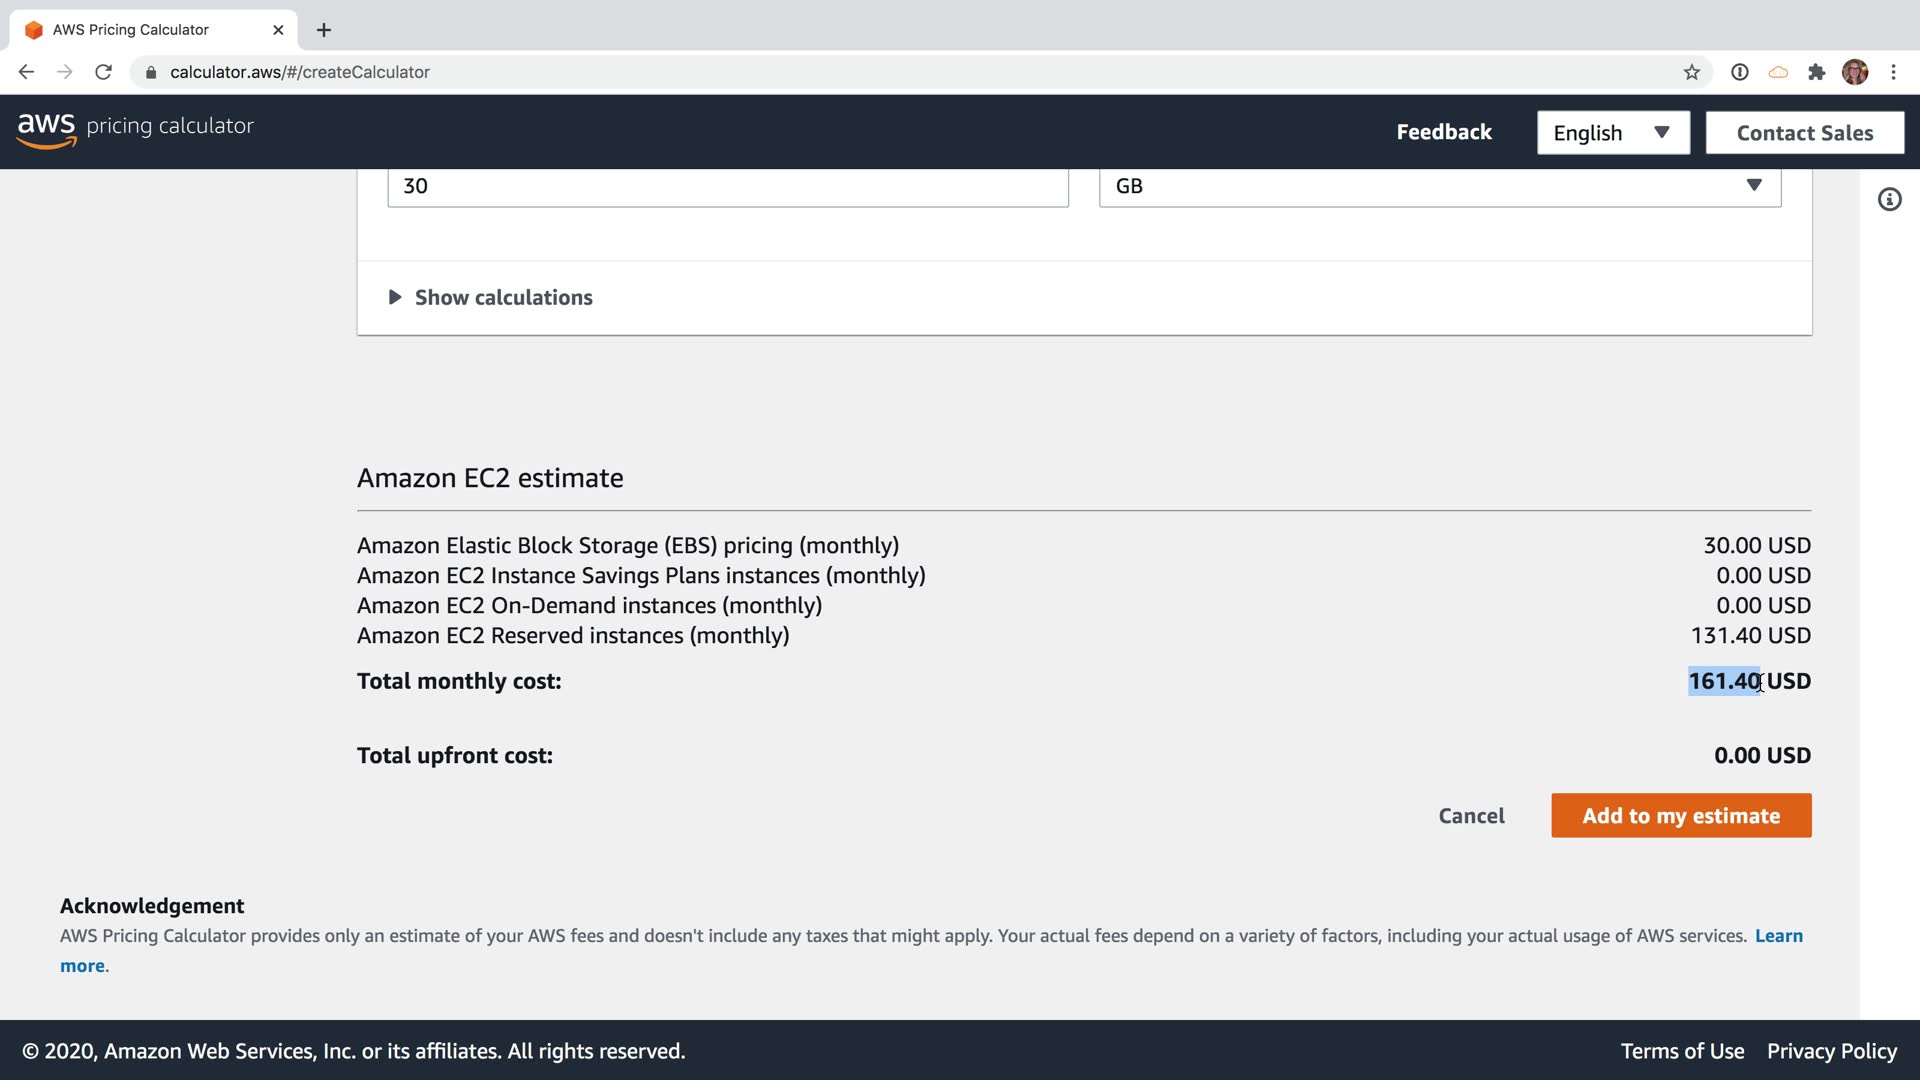Open the Chrome three-dot menu

click(1893, 72)
